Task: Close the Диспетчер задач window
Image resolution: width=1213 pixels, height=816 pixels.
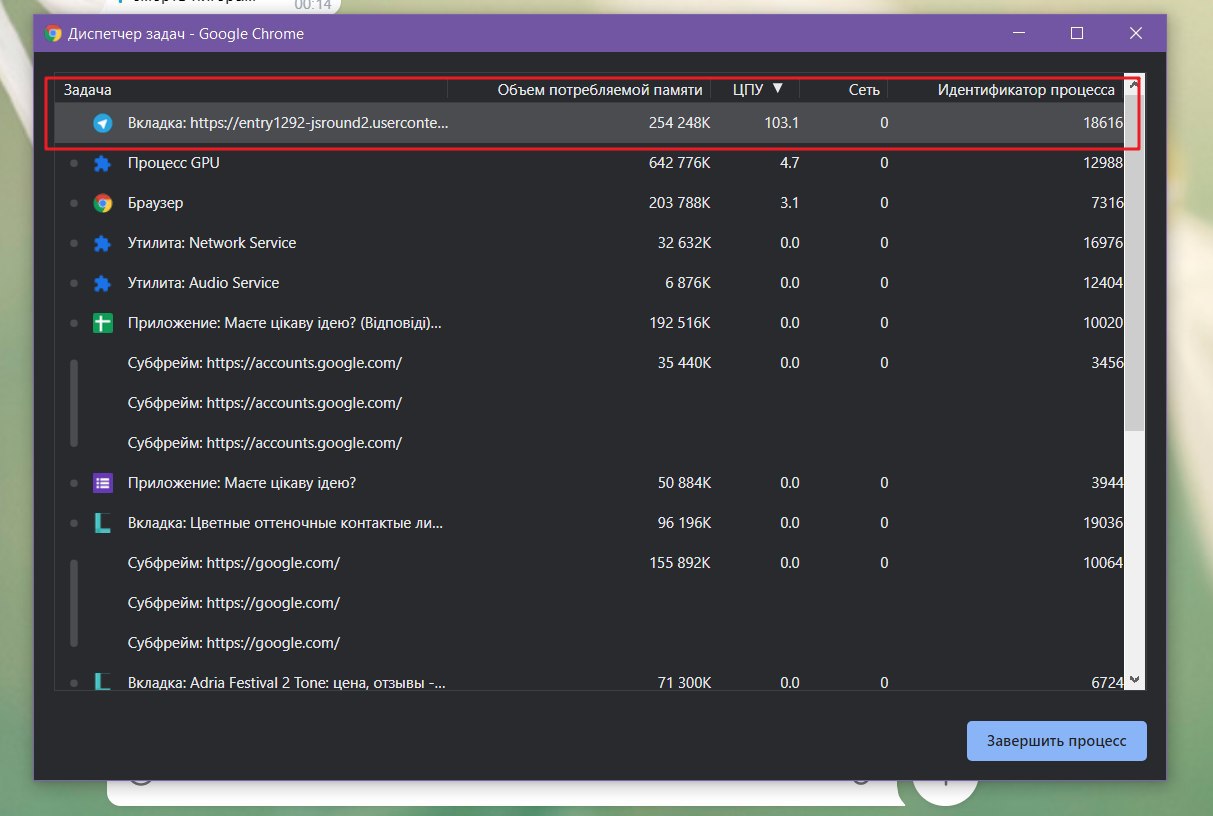Action: pyautogui.click(x=1136, y=33)
